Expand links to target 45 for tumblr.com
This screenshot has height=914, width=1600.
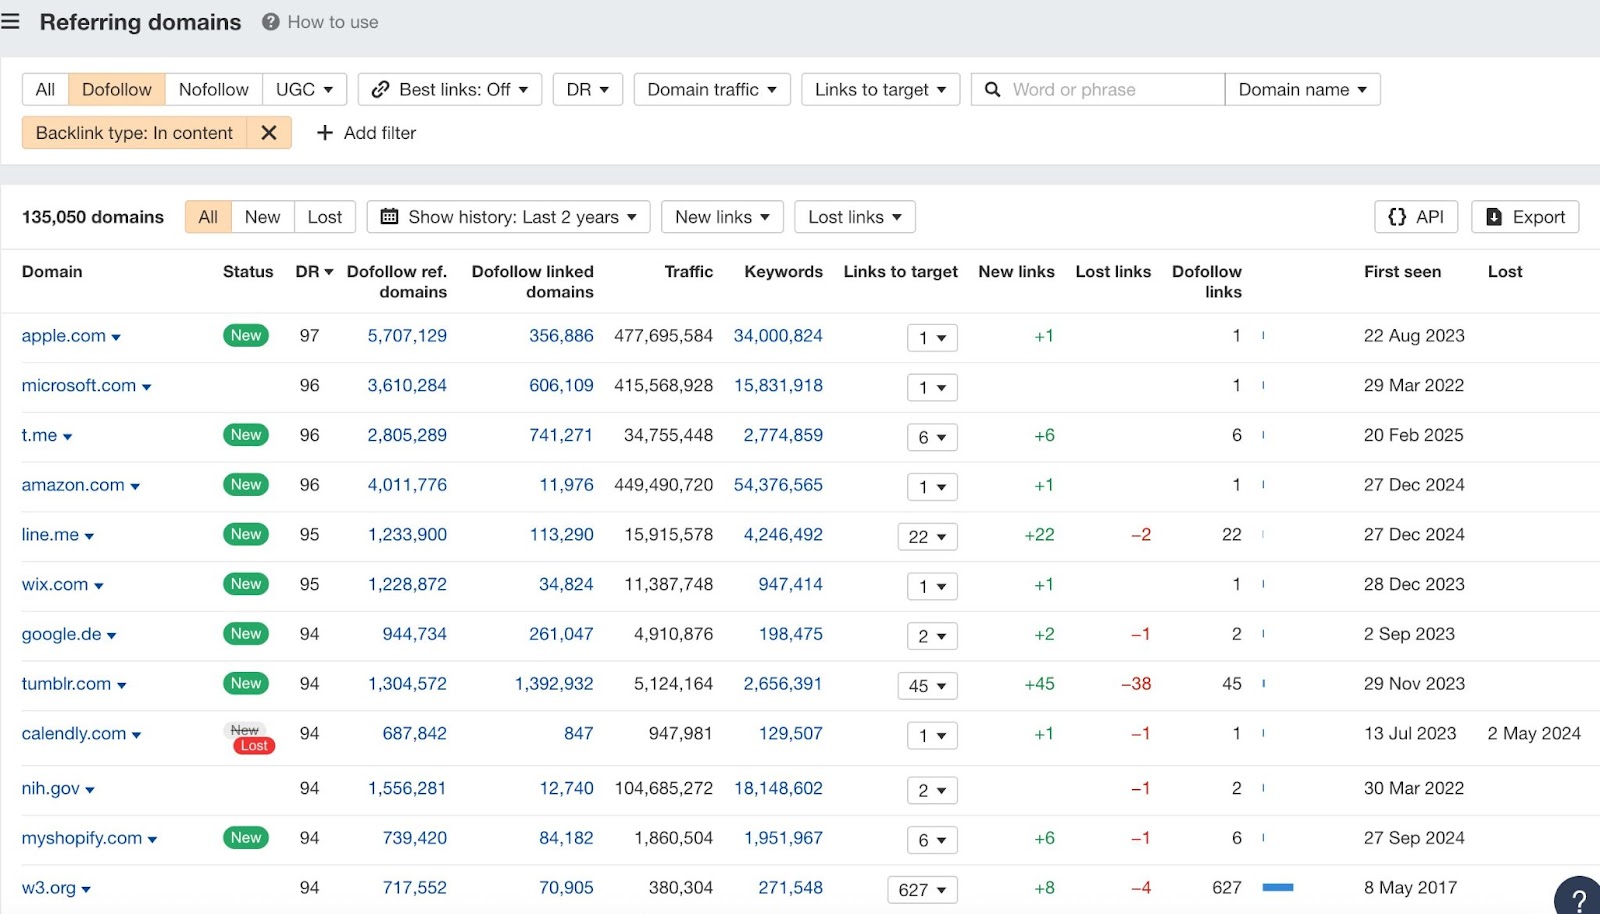tap(927, 686)
